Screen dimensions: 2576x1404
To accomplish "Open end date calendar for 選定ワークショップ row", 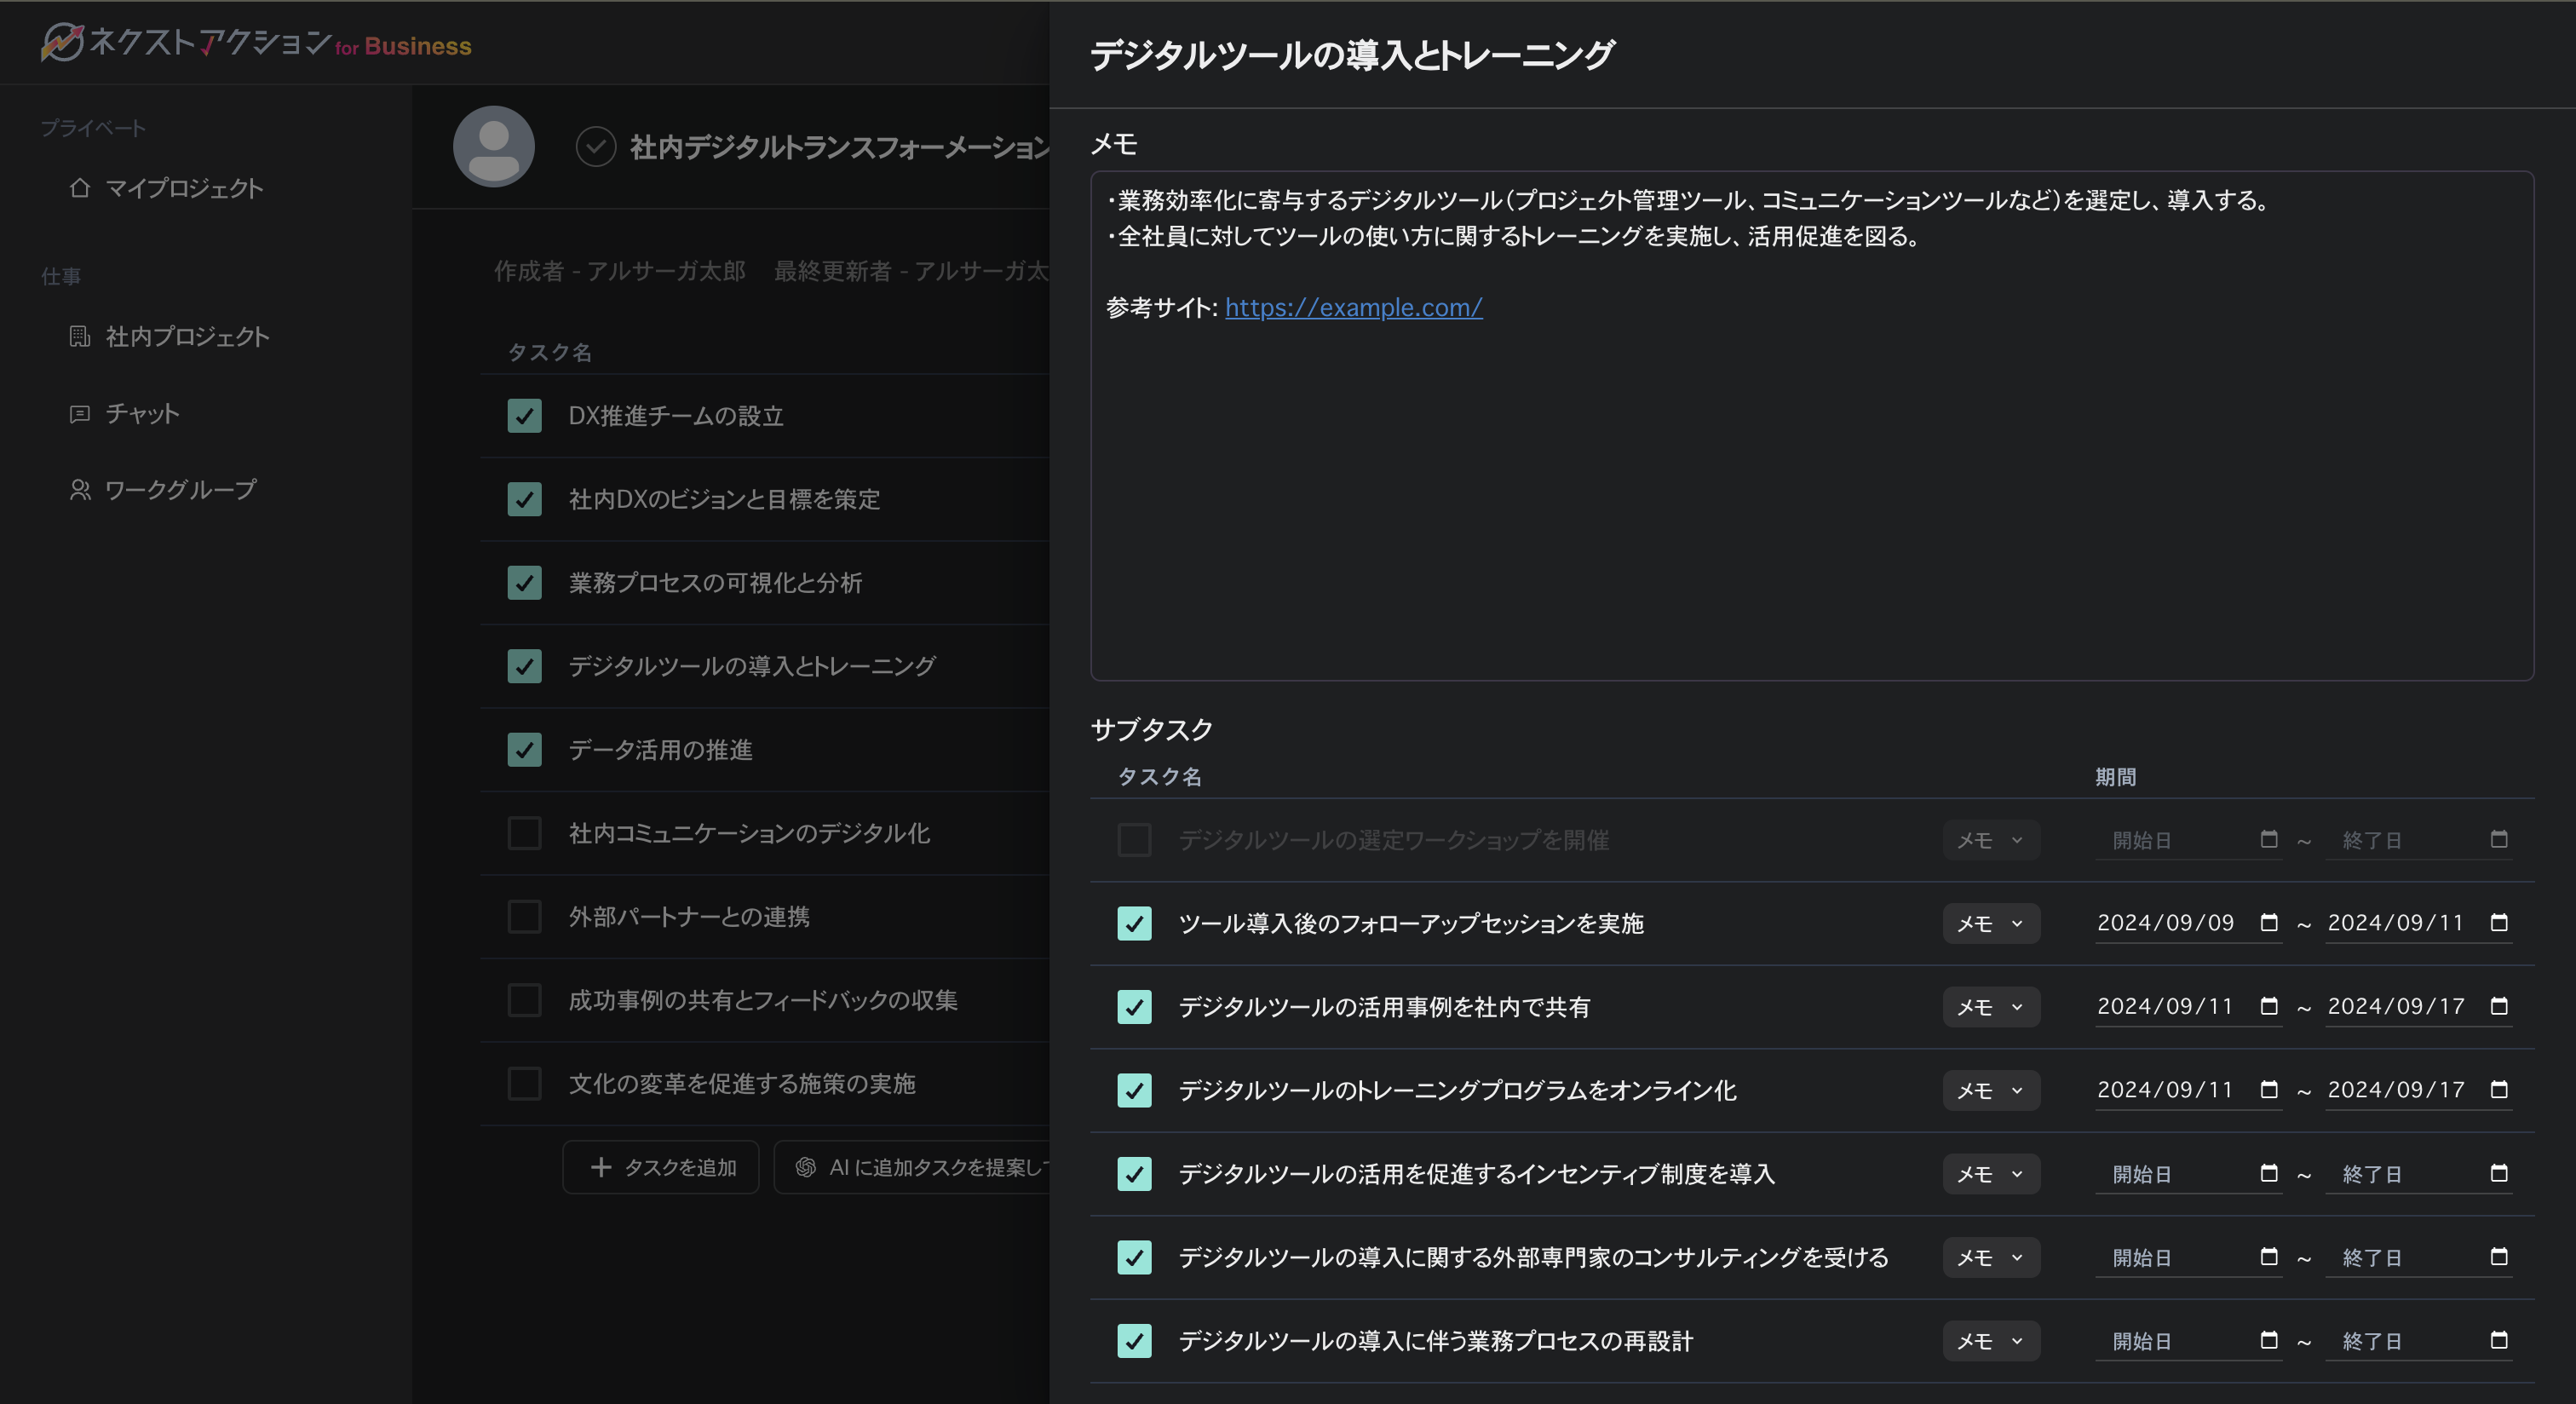I will pos(2499,839).
